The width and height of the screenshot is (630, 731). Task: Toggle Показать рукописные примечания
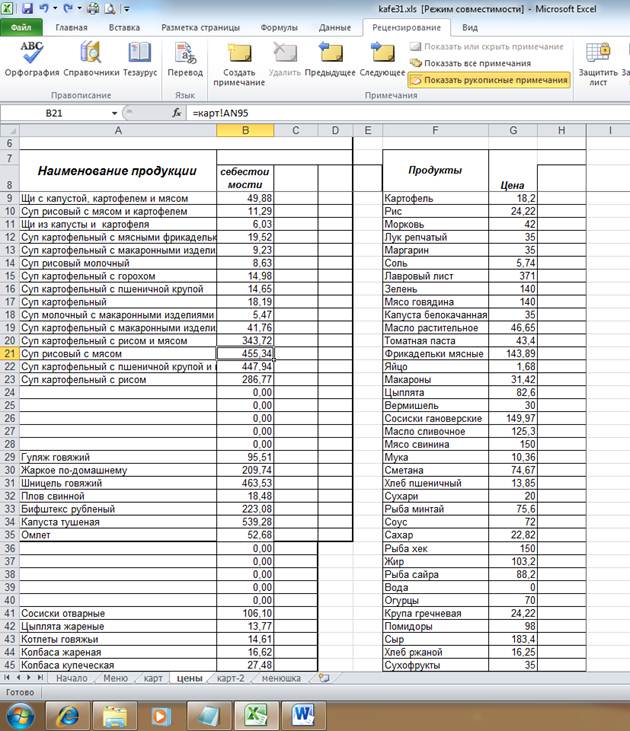490,80
